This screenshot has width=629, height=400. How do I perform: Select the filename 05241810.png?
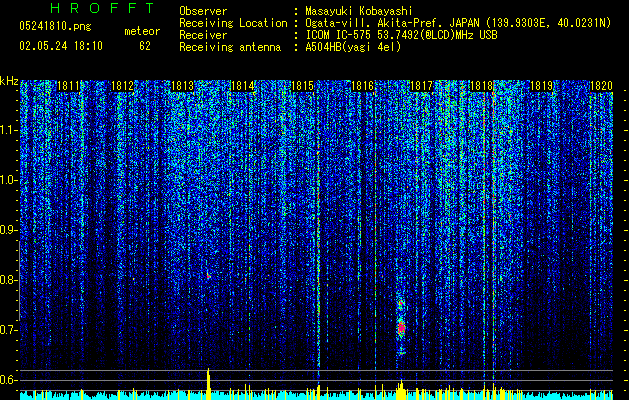coord(55,26)
